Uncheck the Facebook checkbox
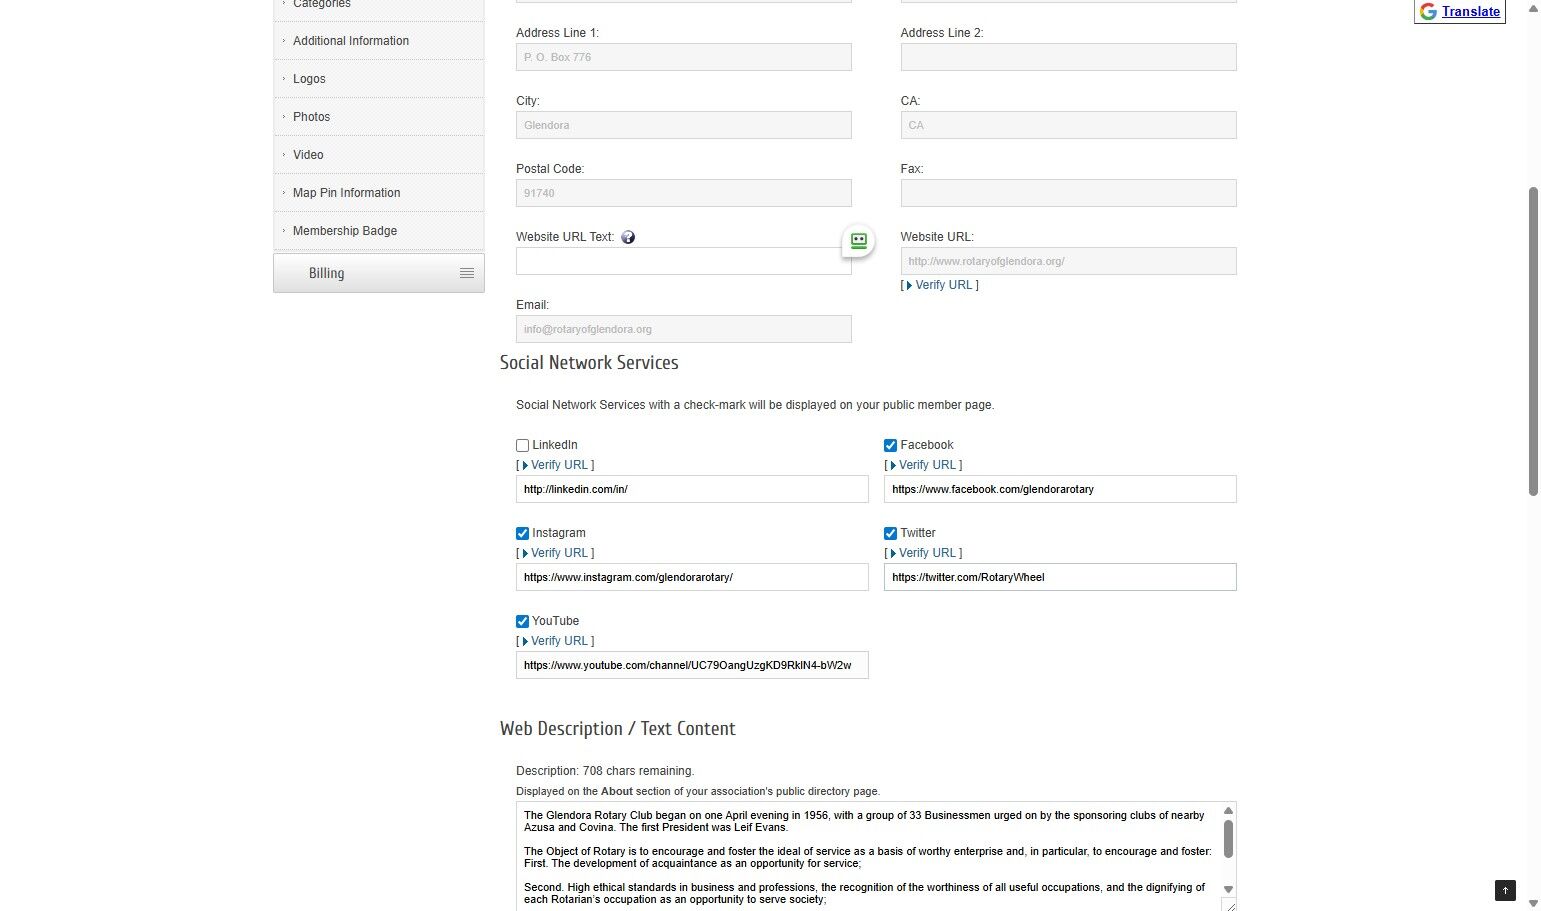Screen dimensions: 1541x911 [x=890, y=446]
